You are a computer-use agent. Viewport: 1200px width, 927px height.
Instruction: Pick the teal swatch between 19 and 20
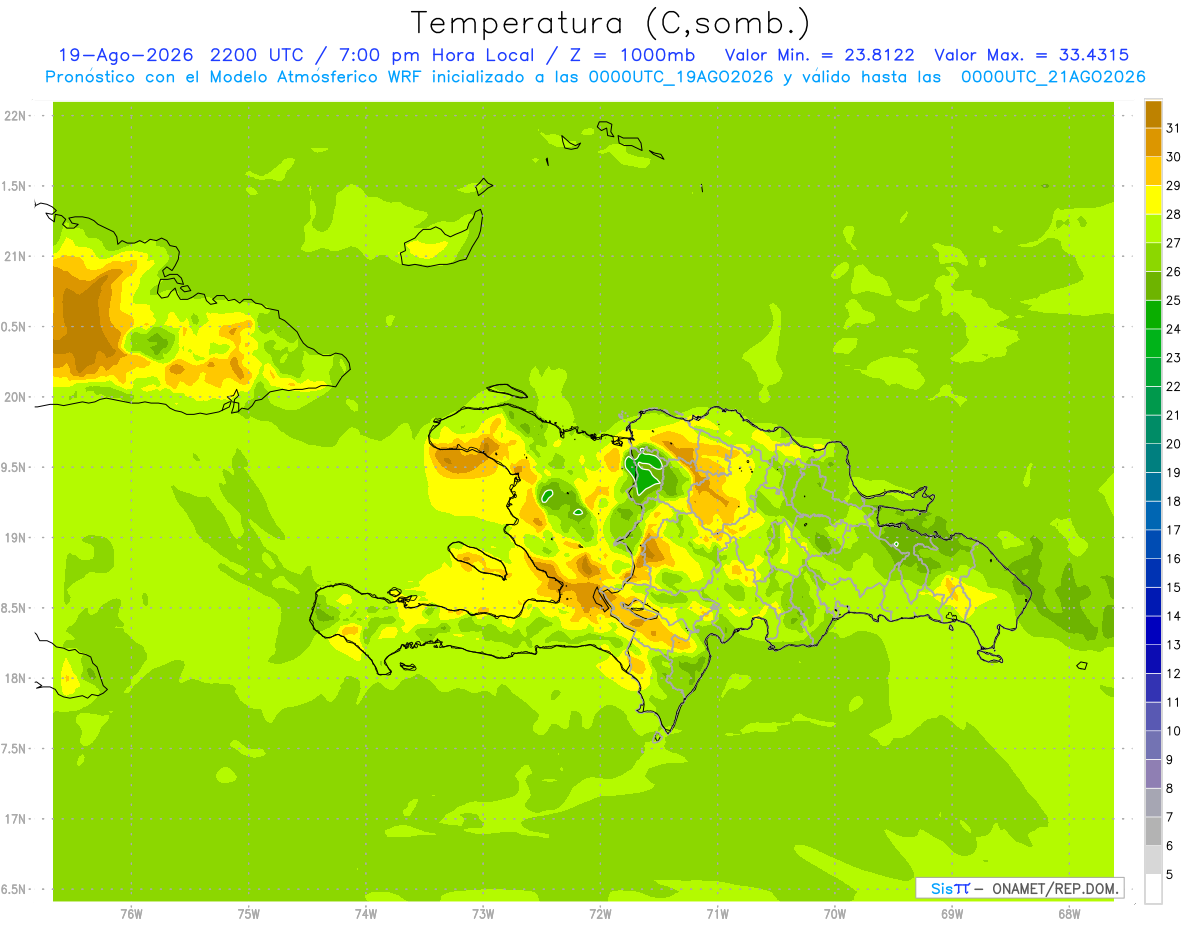click(1153, 458)
